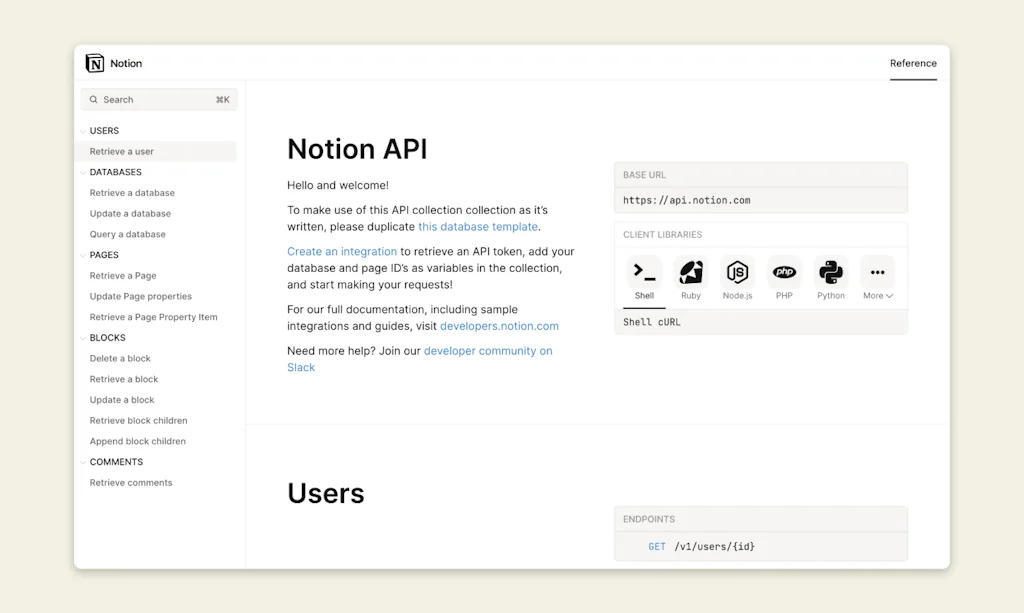The height and width of the screenshot is (613, 1024).
Task: Select the Shell cURL tab
Action: tap(649, 323)
